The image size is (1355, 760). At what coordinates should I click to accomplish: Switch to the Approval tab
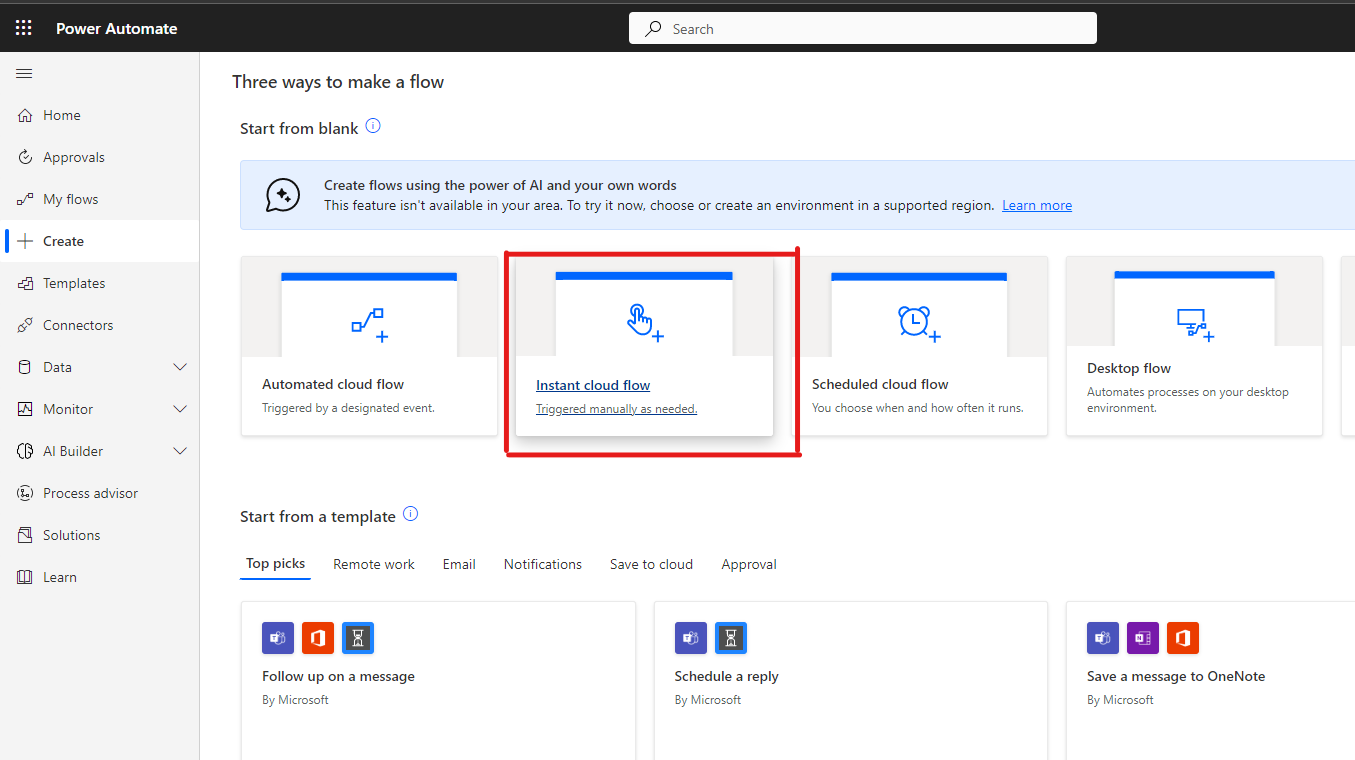[x=749, y=564]
